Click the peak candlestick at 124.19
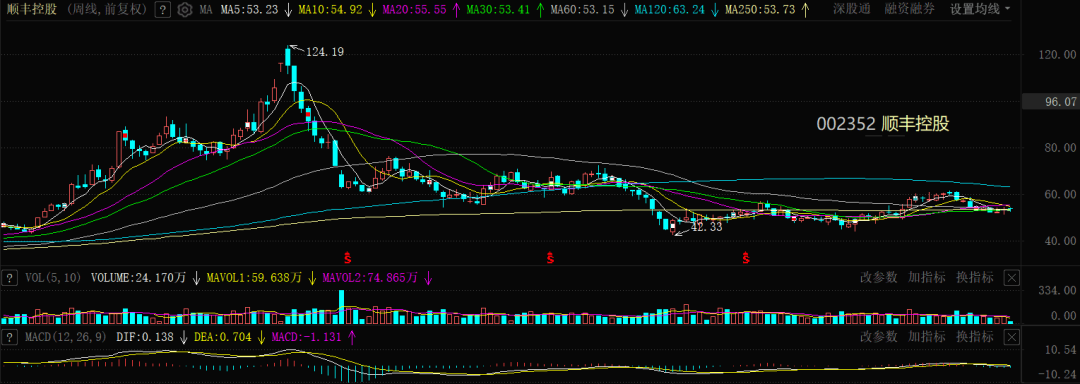 pyautogui.click(x=288, y=57)
